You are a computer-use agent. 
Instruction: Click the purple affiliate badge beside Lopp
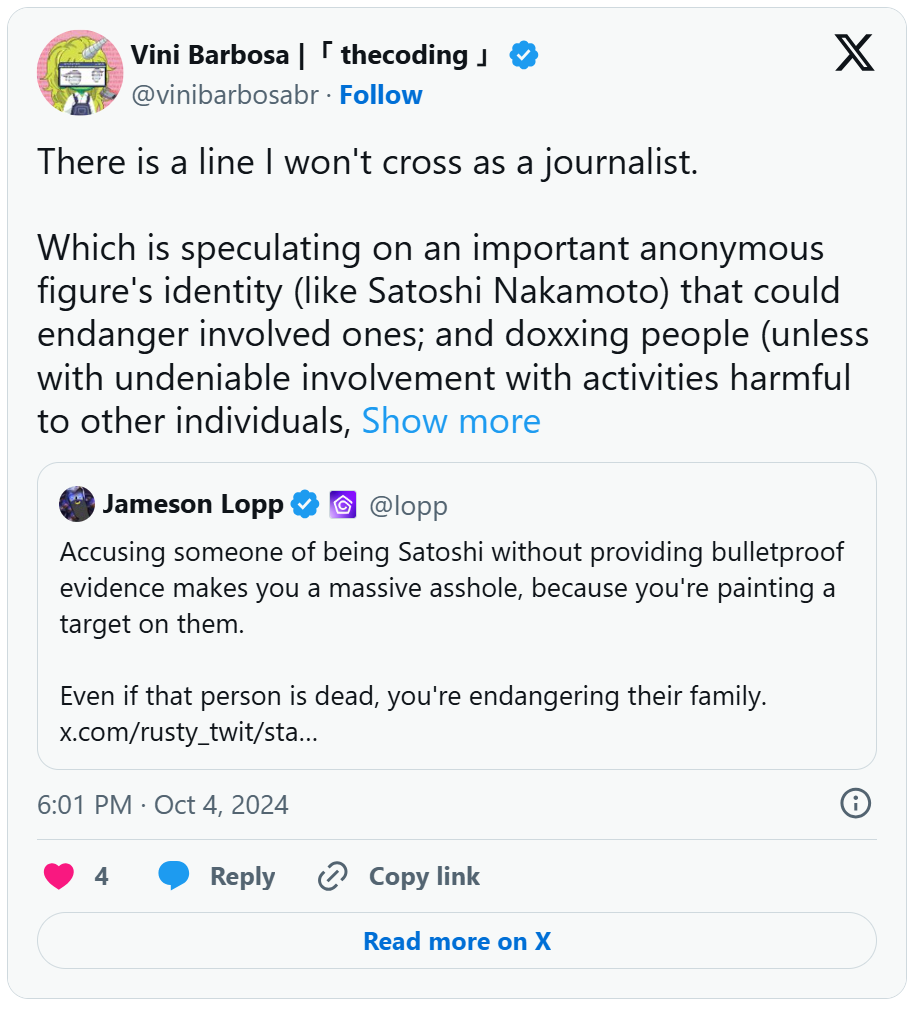(342, 505)
